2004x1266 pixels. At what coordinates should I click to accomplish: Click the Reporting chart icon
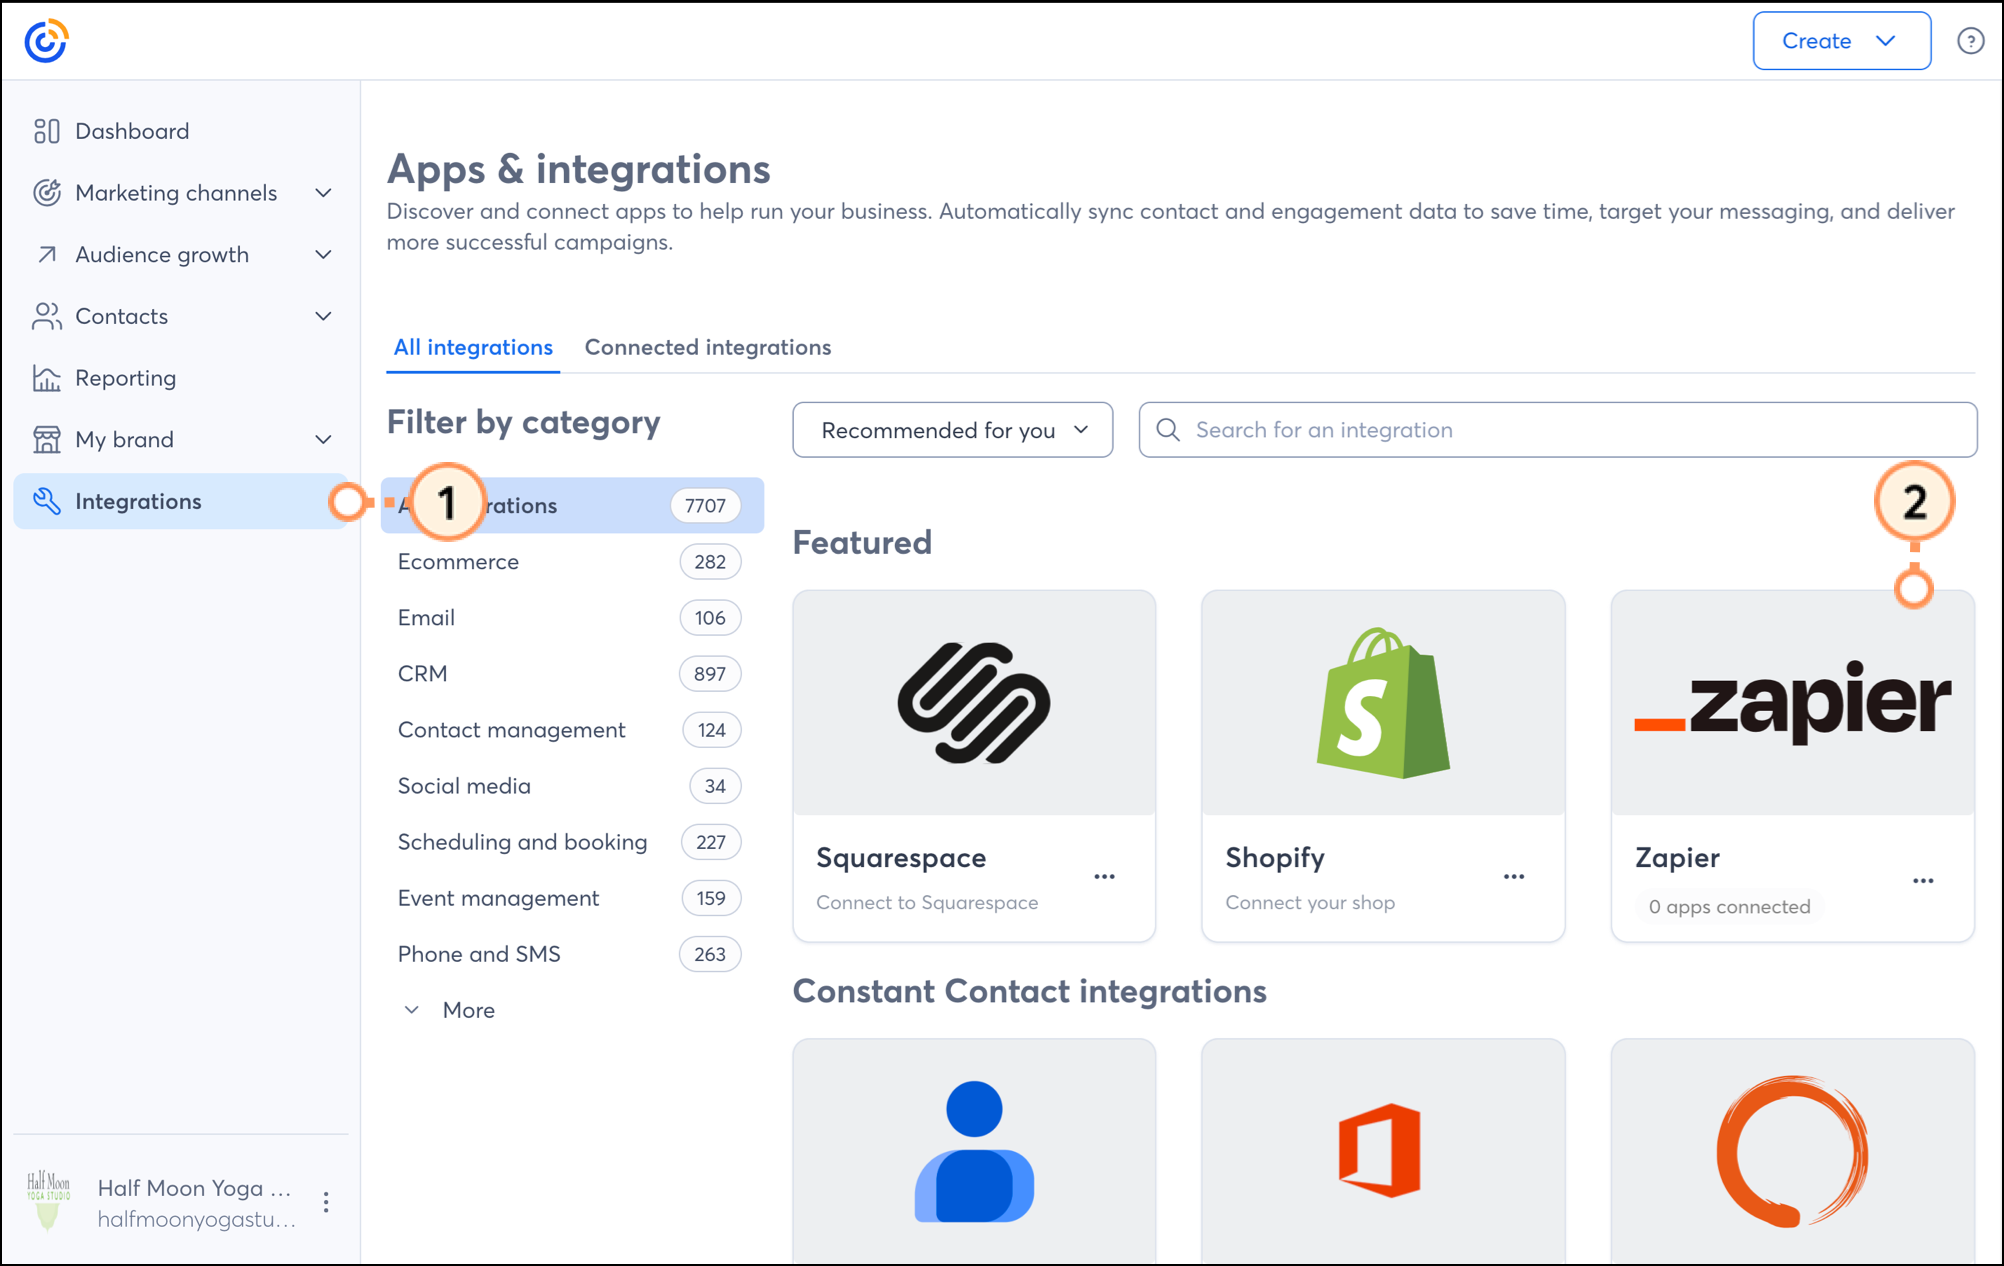pyautogui.click(x=46, y=378)
